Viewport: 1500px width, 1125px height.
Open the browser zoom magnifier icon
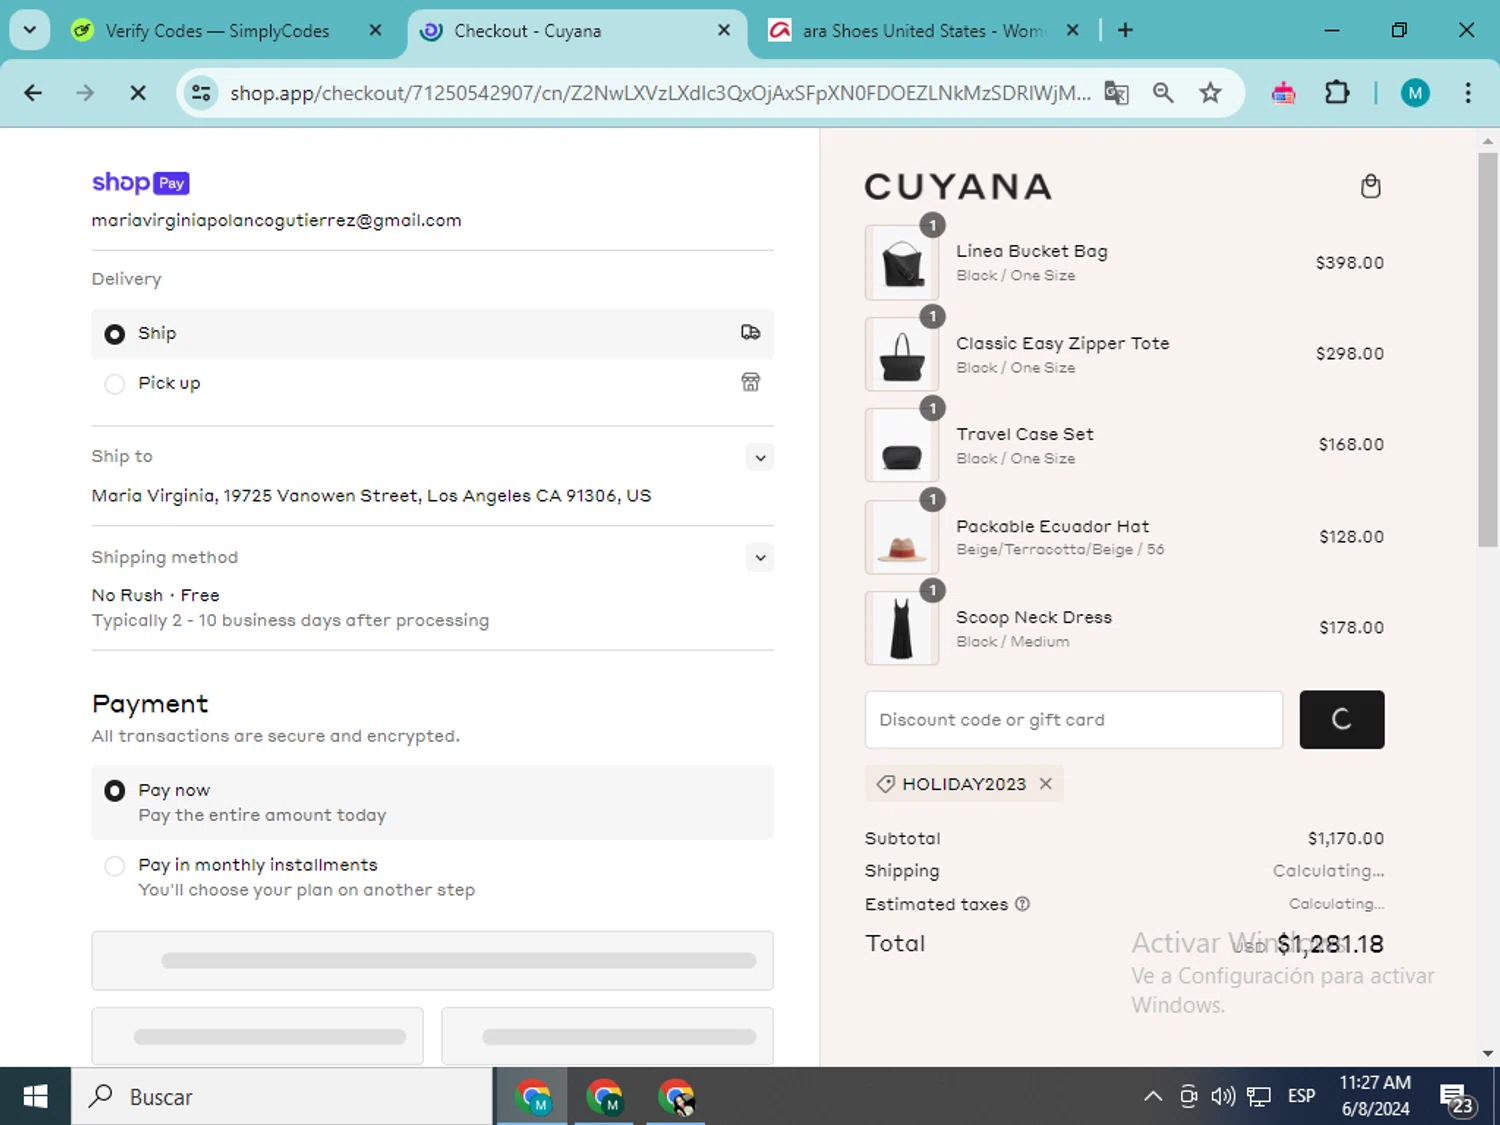point(1163,93)
